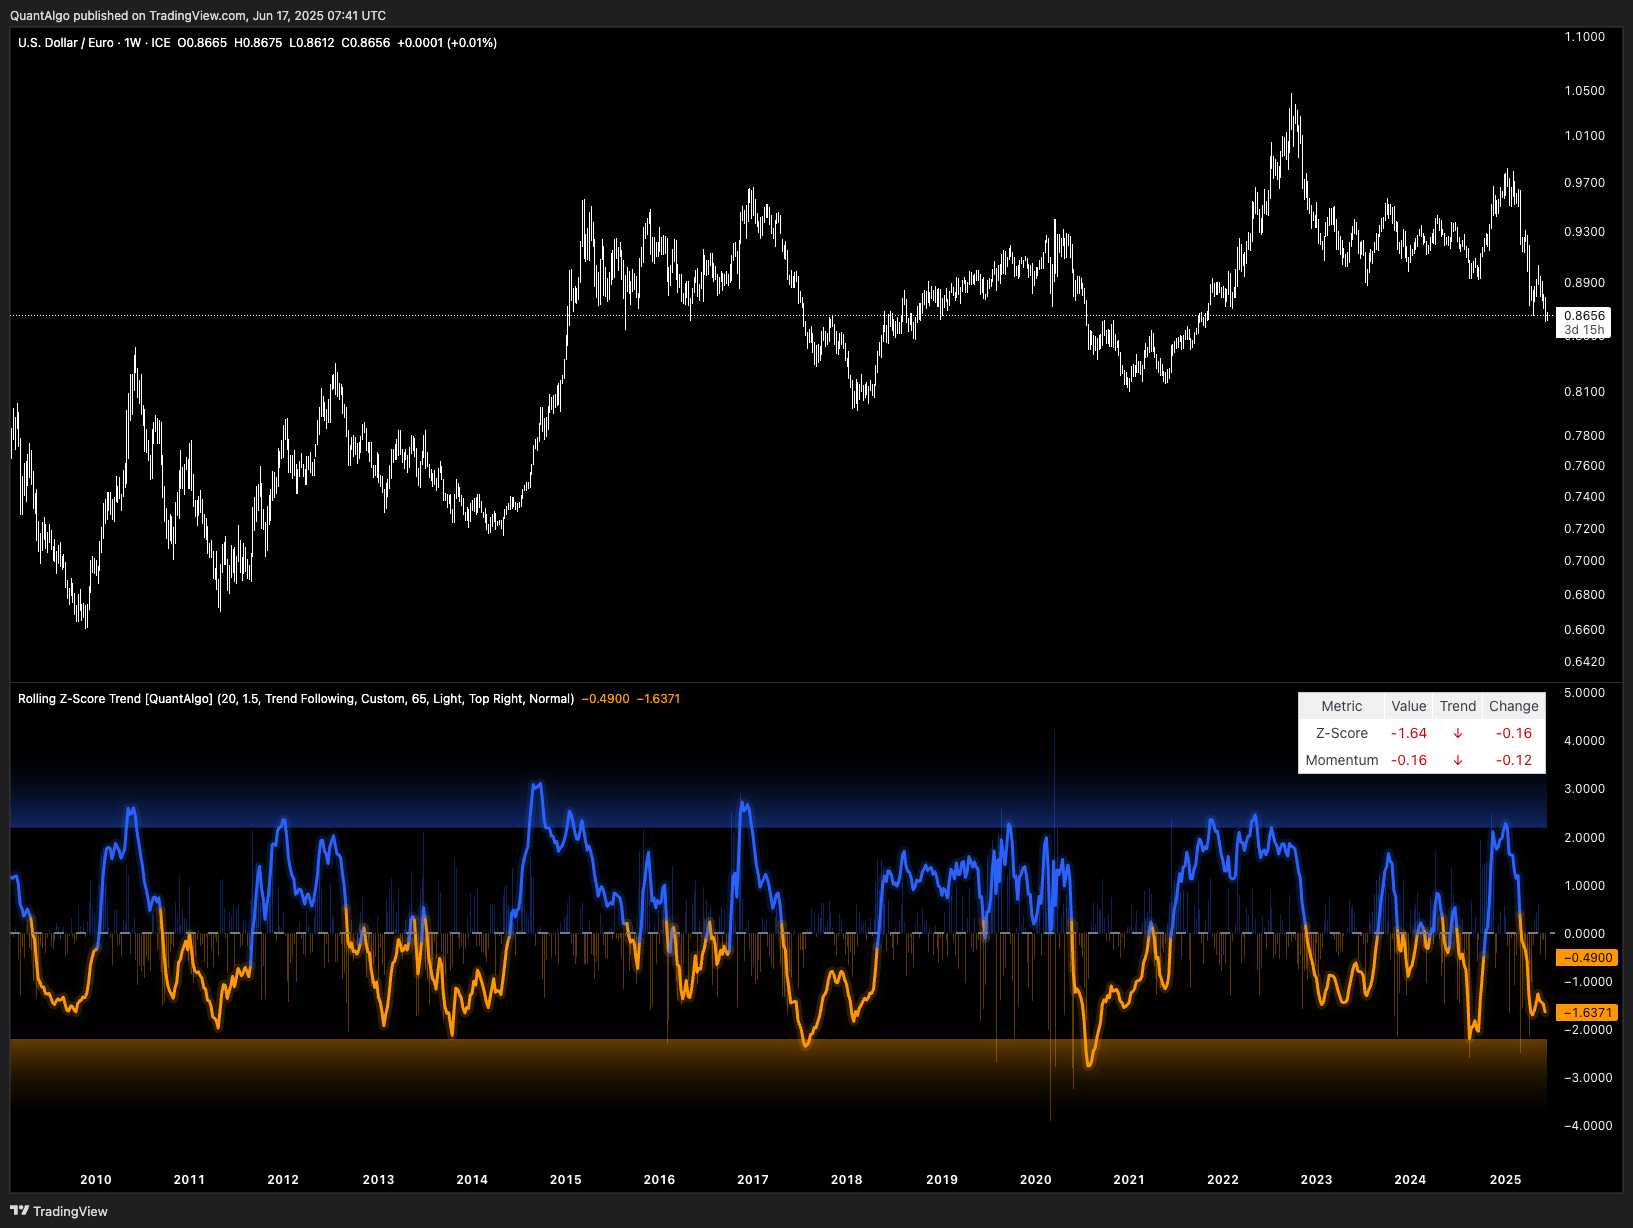Click the 3d 15h bar countdown label

tap(1584, 330)
